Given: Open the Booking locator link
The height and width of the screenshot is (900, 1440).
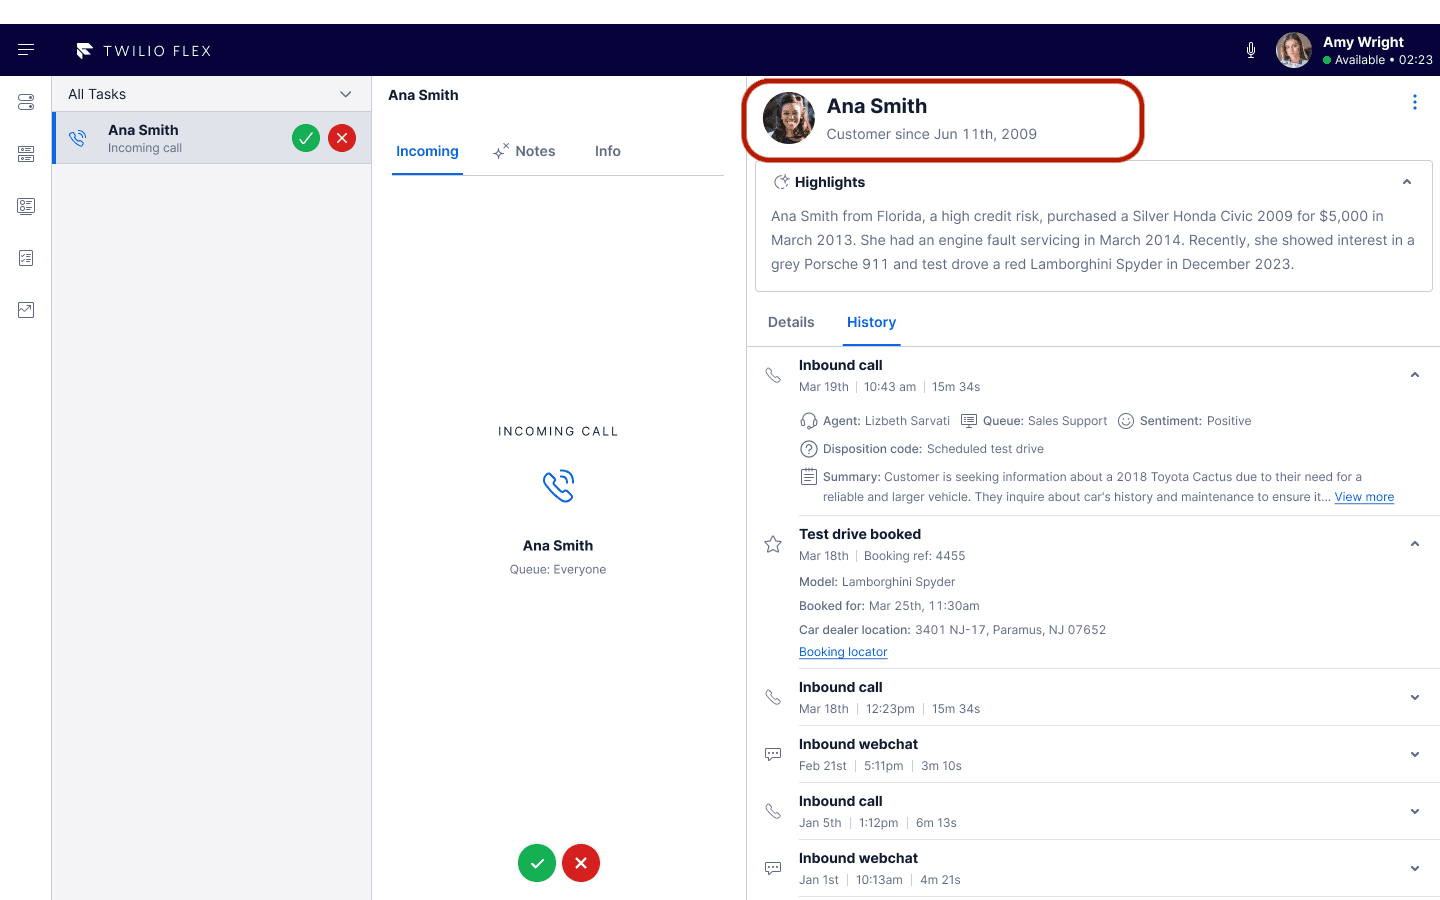Looking at the screenshot, I should point(843,652).
